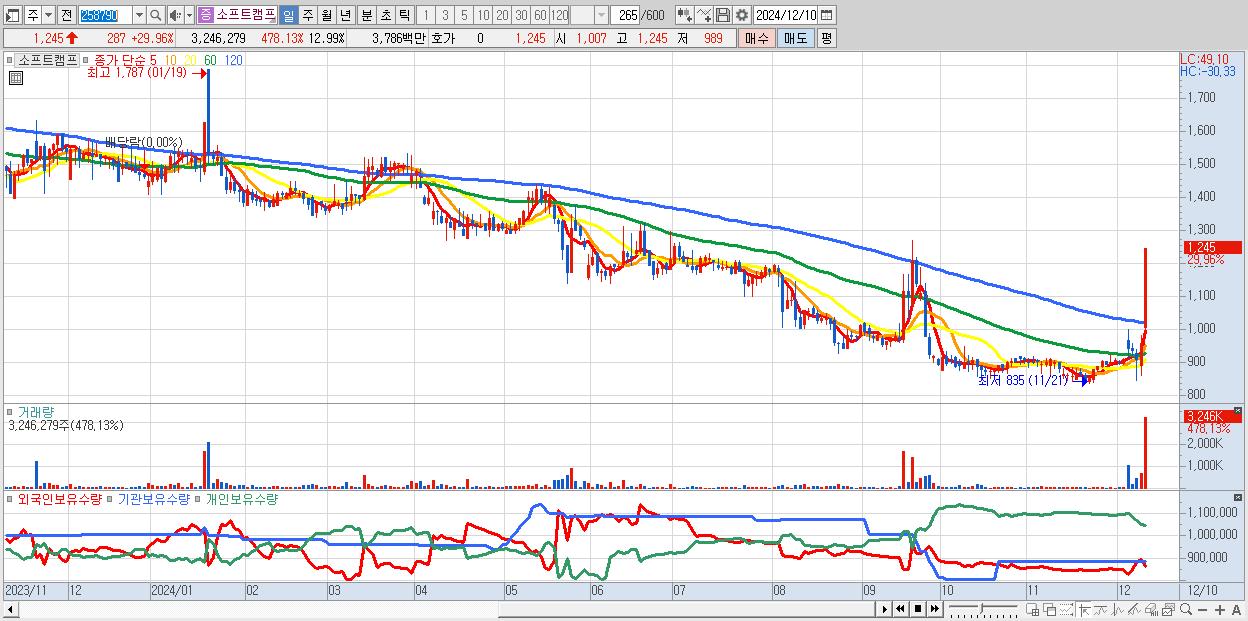Click the 전 button

click(66, 15)
